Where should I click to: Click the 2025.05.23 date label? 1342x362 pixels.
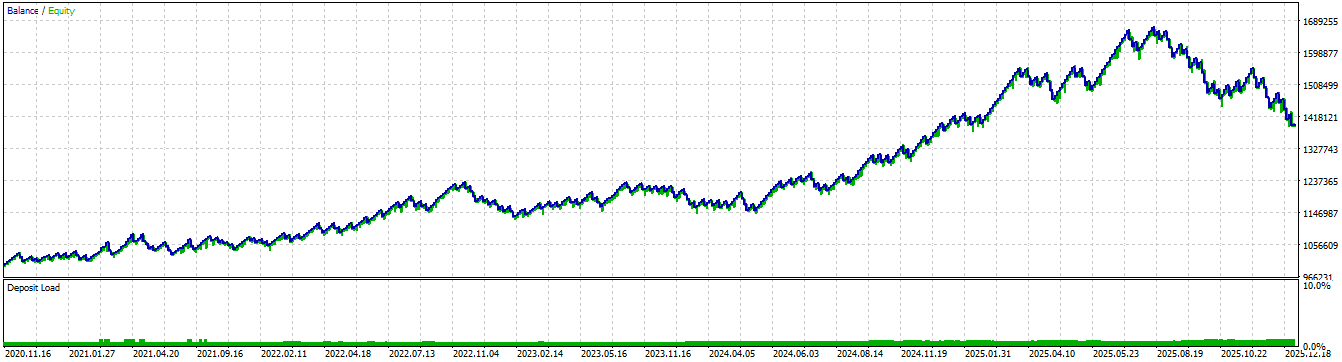[x=1115, y=353]
